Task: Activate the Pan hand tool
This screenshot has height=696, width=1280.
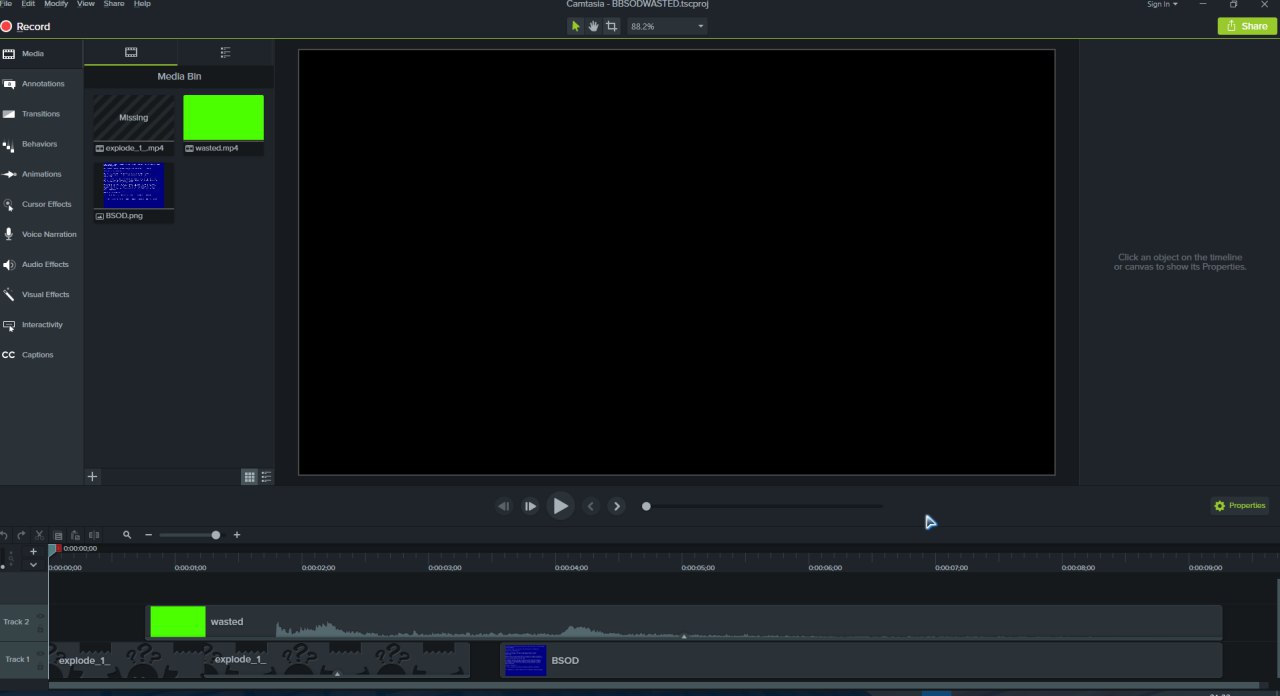Action: click(x=593, y=26)
